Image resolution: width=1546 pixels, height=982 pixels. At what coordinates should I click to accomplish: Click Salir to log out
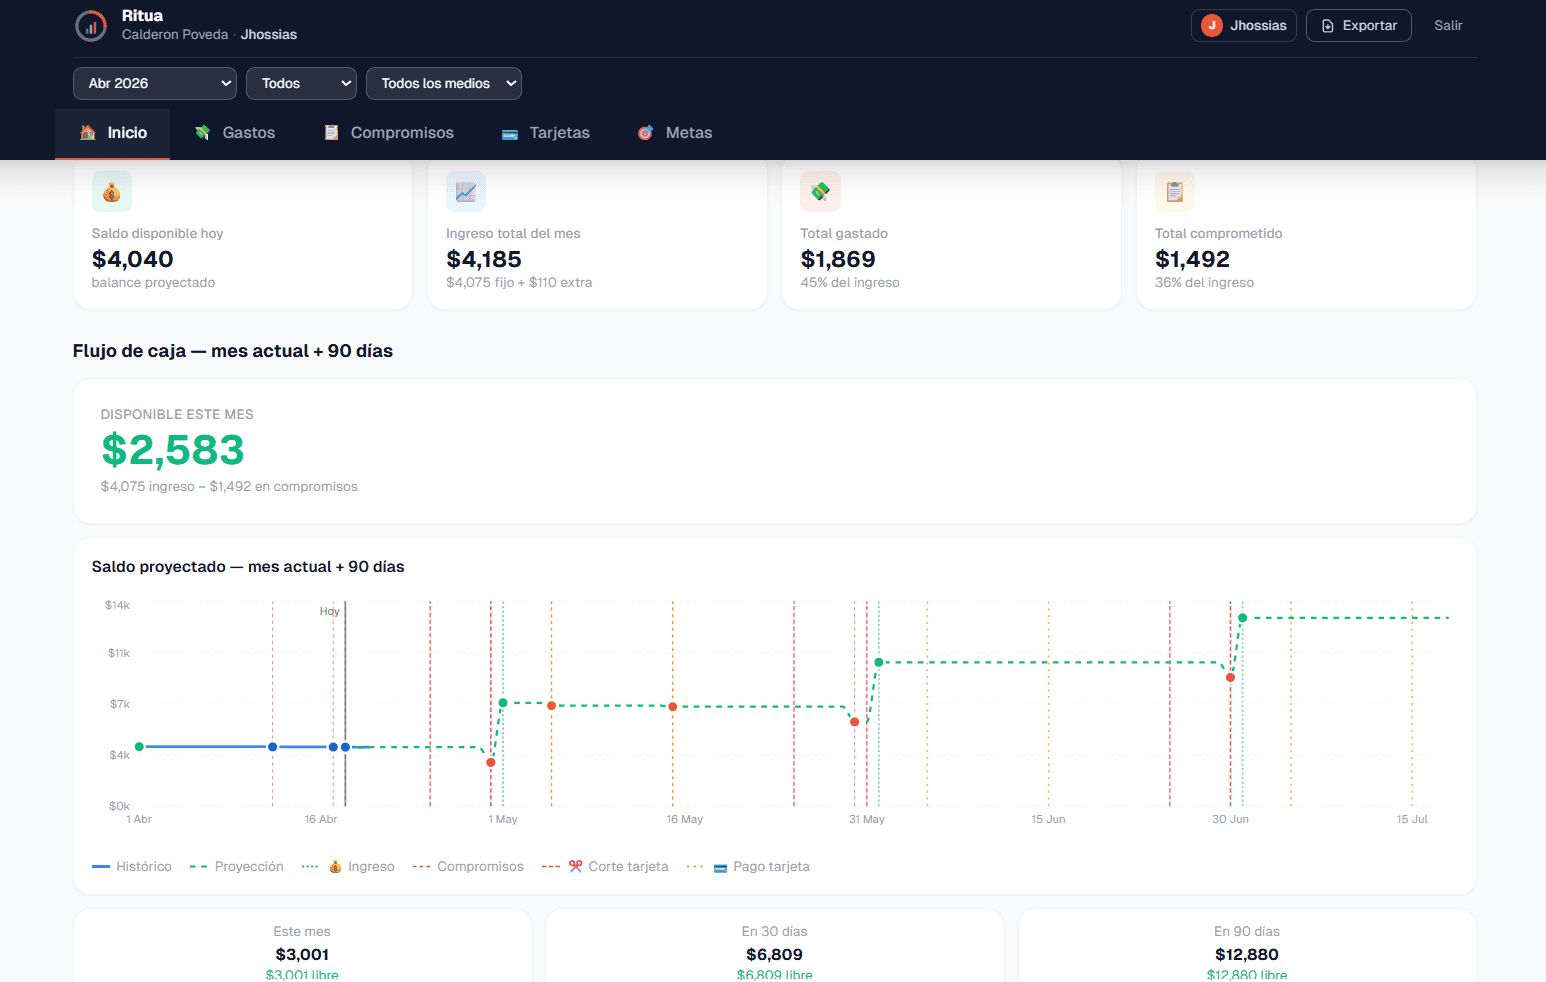[x=1447, y=25]
